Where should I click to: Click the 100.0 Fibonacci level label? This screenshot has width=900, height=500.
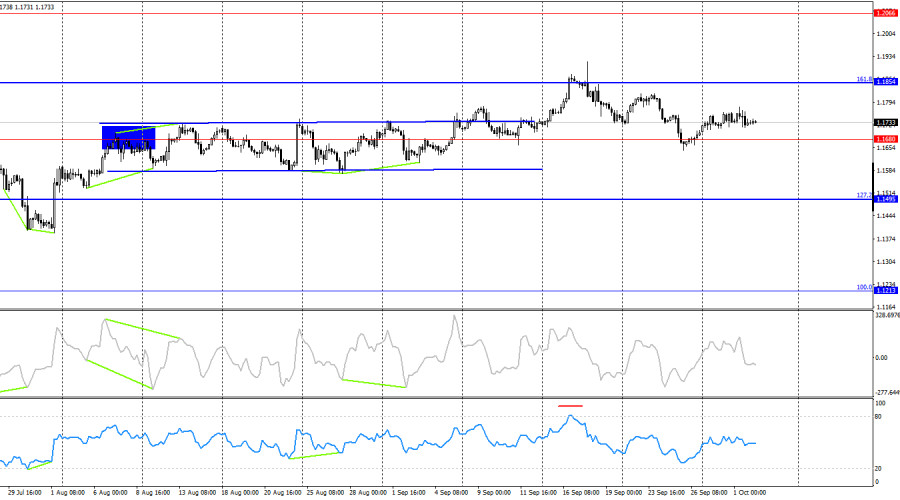tap(863, 287)
